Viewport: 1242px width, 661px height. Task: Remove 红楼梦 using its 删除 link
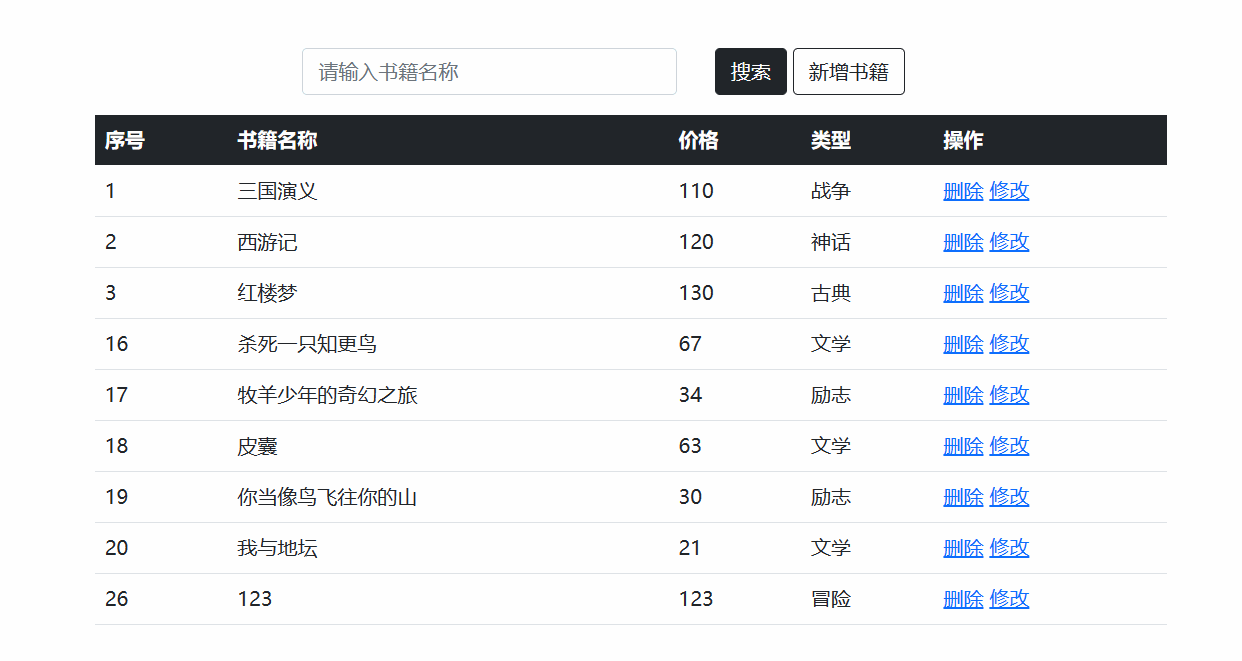[963, 293]
